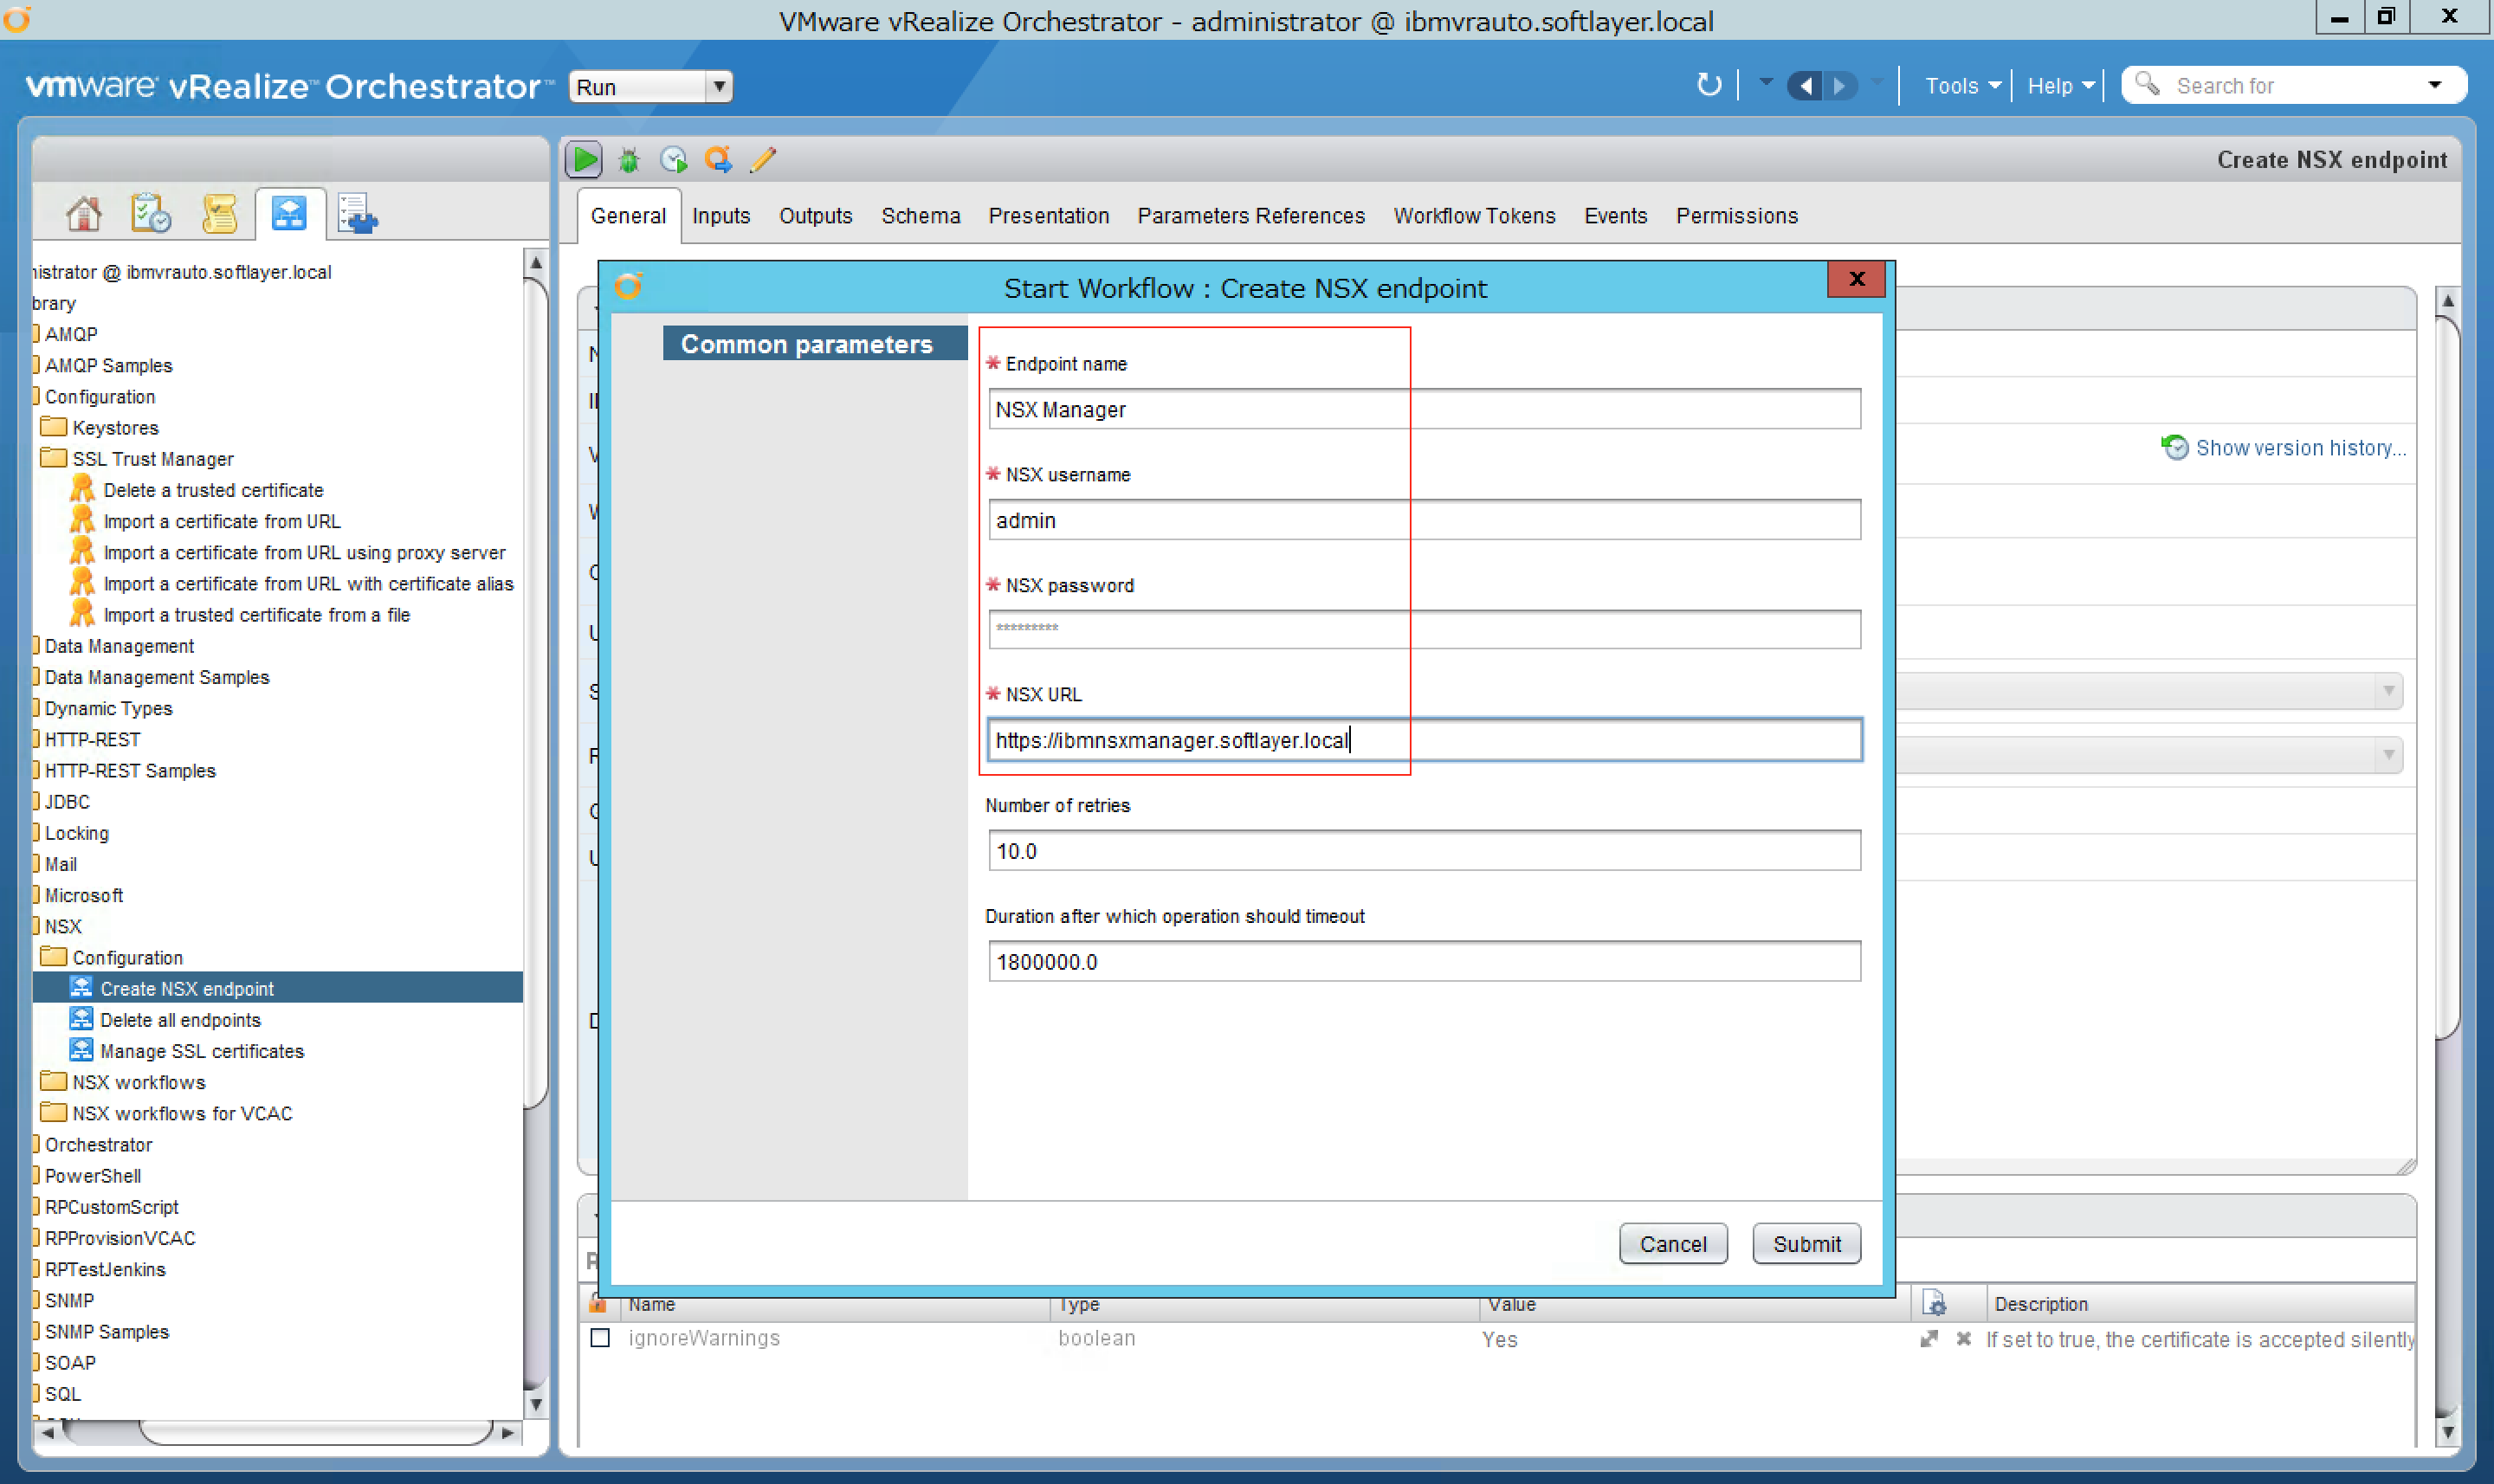Click the timeout duration field

(1424, 961)
